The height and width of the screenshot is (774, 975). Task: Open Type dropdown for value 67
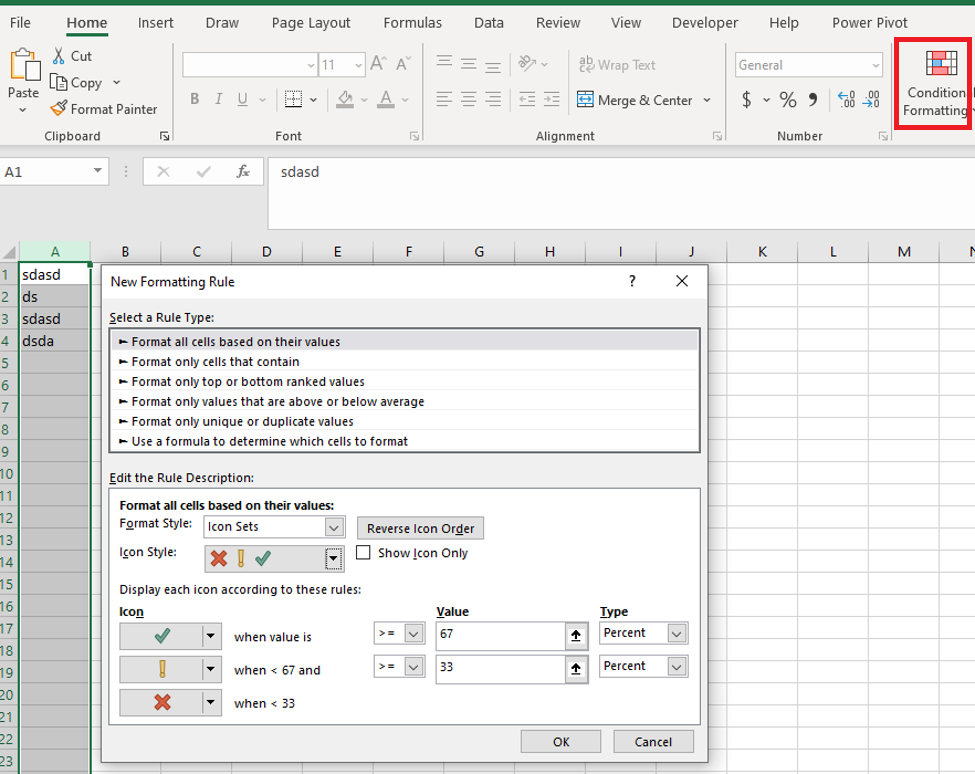point(677,633)
